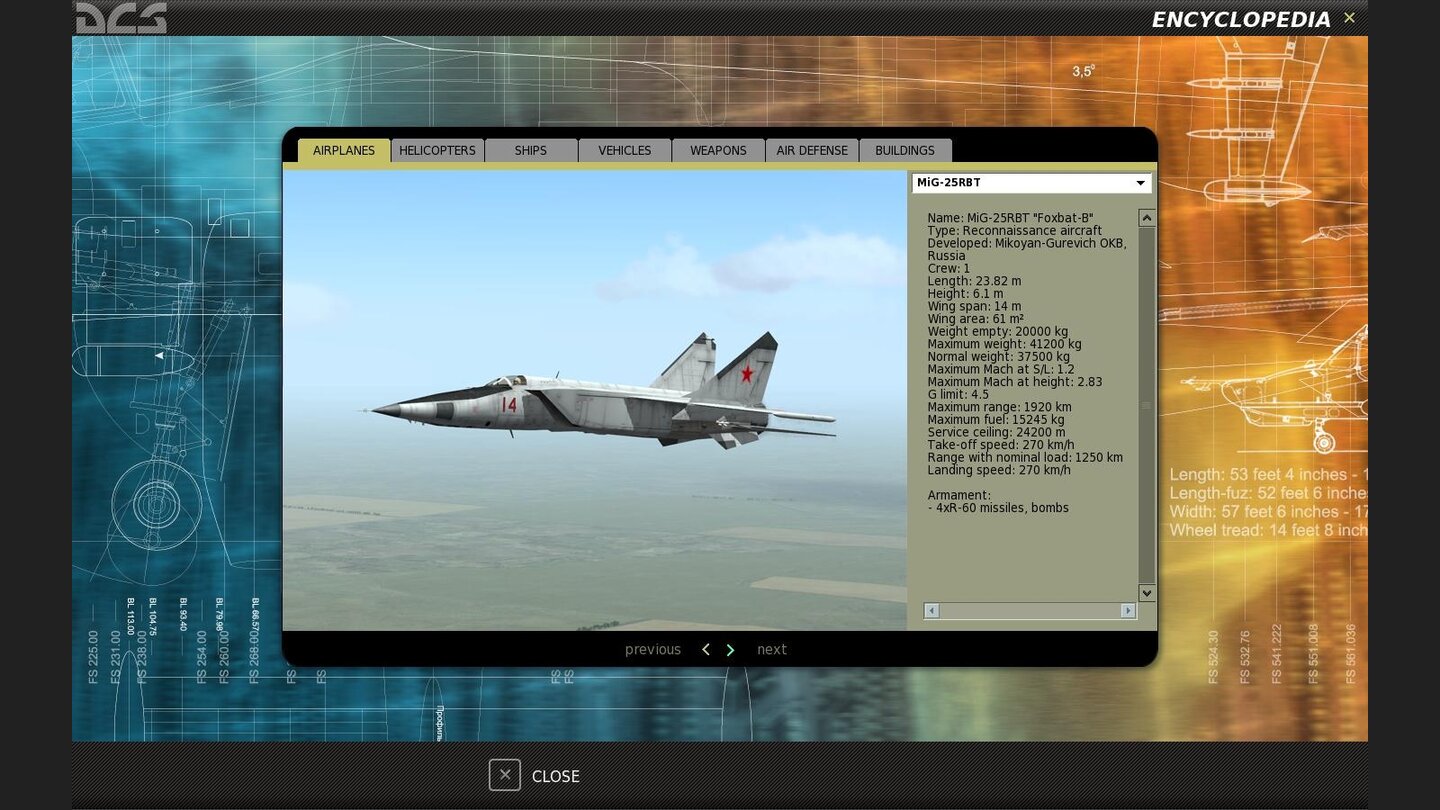
Task: Open the MiG-25RBT aircraft dropdown
Action: click(x=1031, y=183)
